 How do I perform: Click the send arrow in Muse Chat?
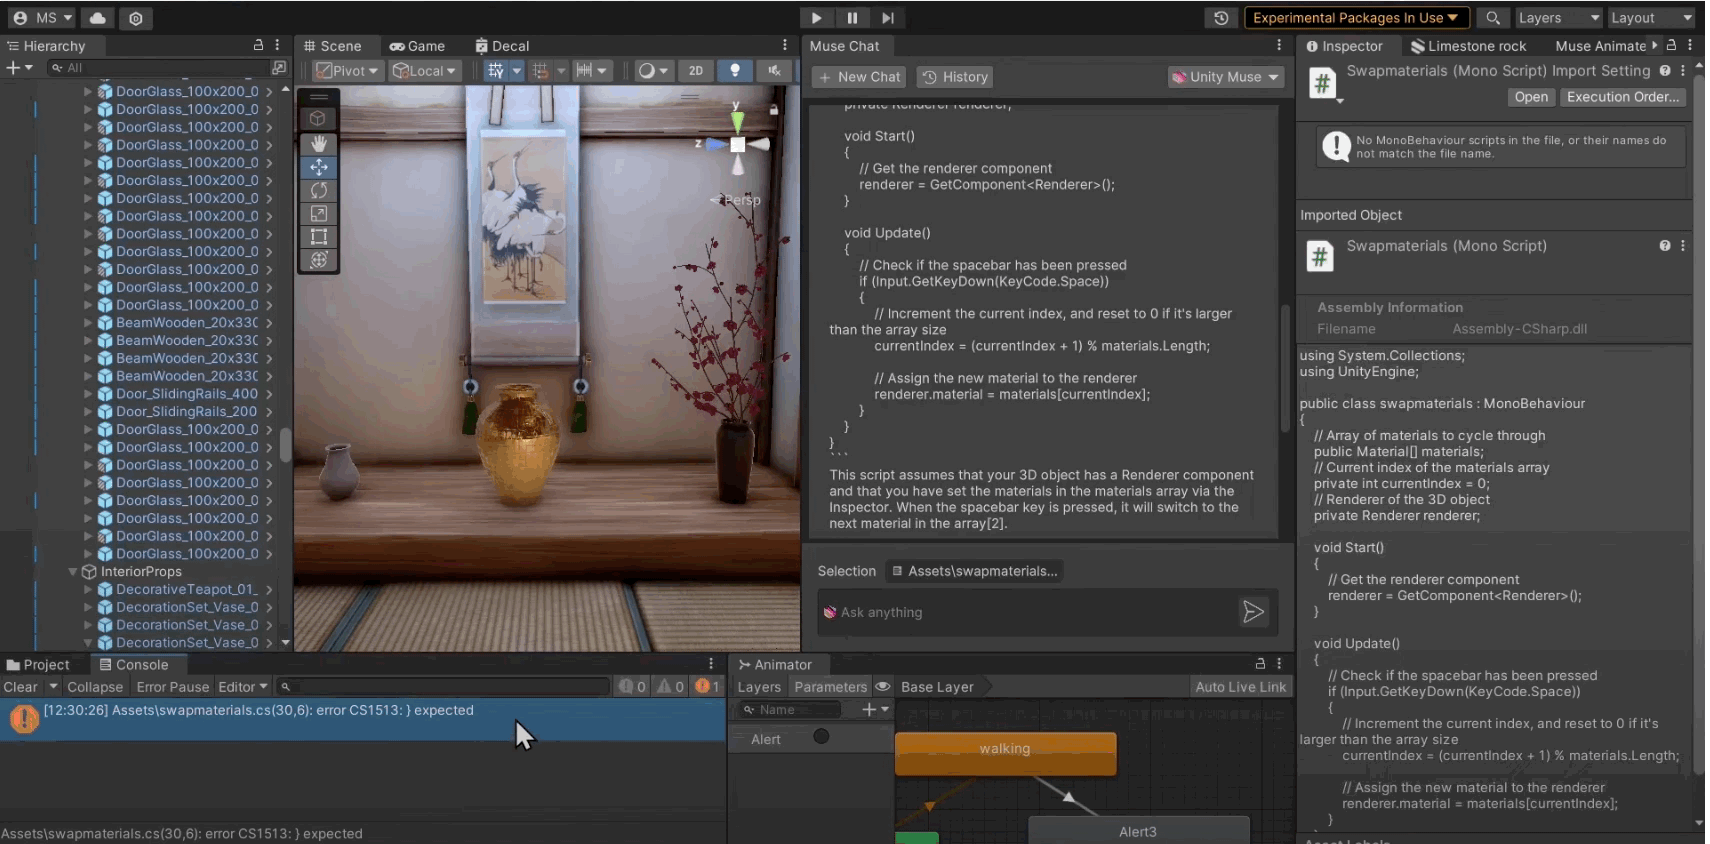click(1252, 612)
